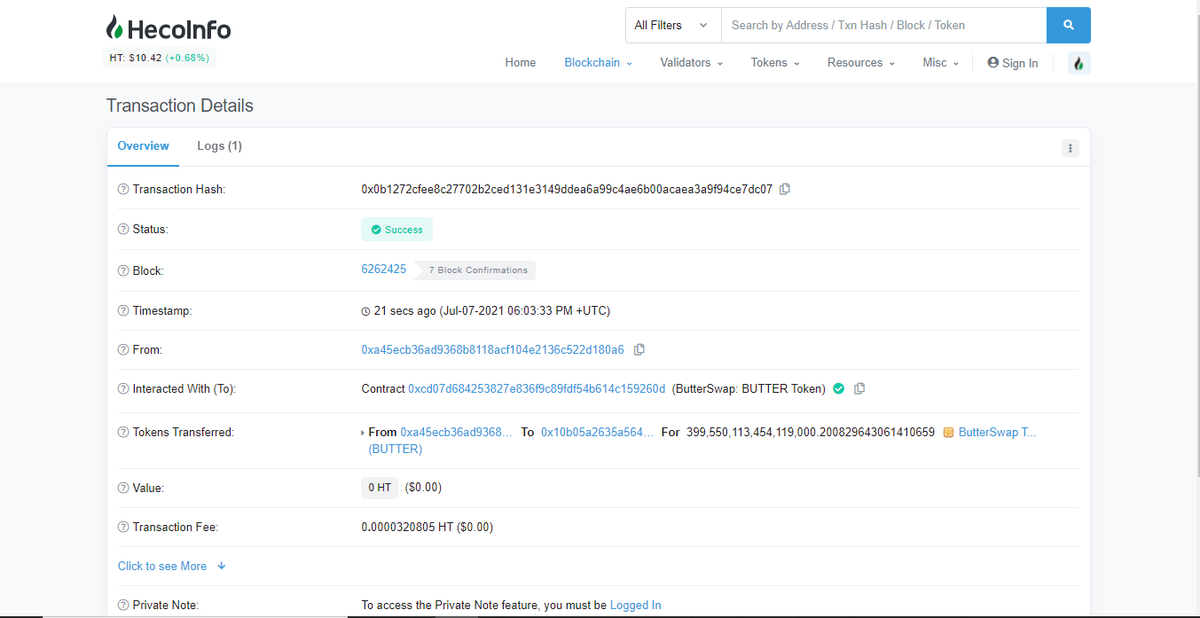Click the Transaction Details heading
The height and width of the screenshot is (618, 1200).
click(180, 106)
